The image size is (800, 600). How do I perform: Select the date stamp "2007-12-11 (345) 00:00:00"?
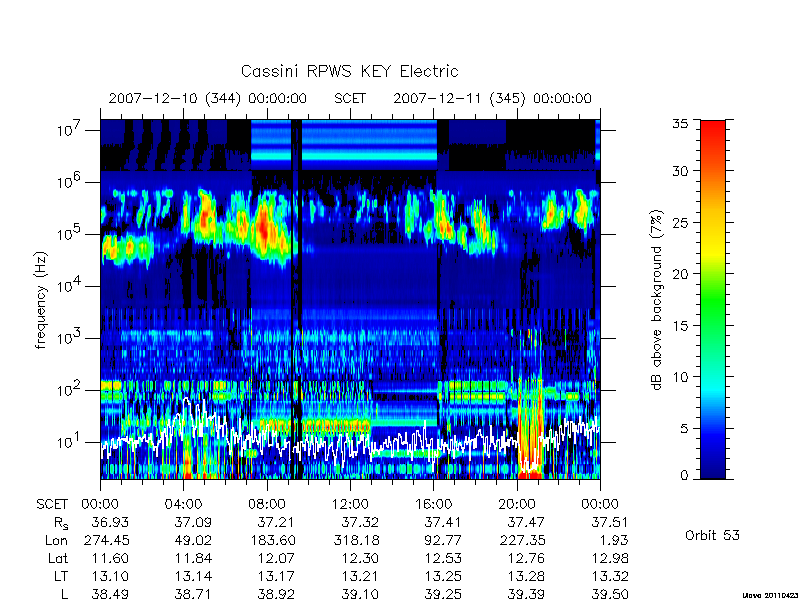[x=492, y=98]
